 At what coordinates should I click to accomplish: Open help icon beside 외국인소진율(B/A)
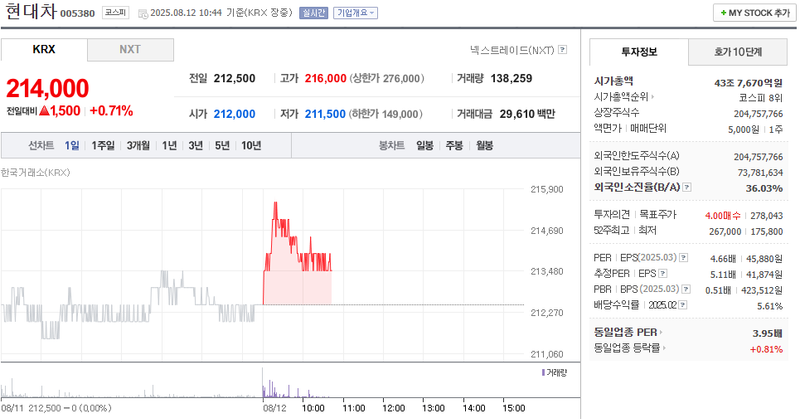point(687,187)
